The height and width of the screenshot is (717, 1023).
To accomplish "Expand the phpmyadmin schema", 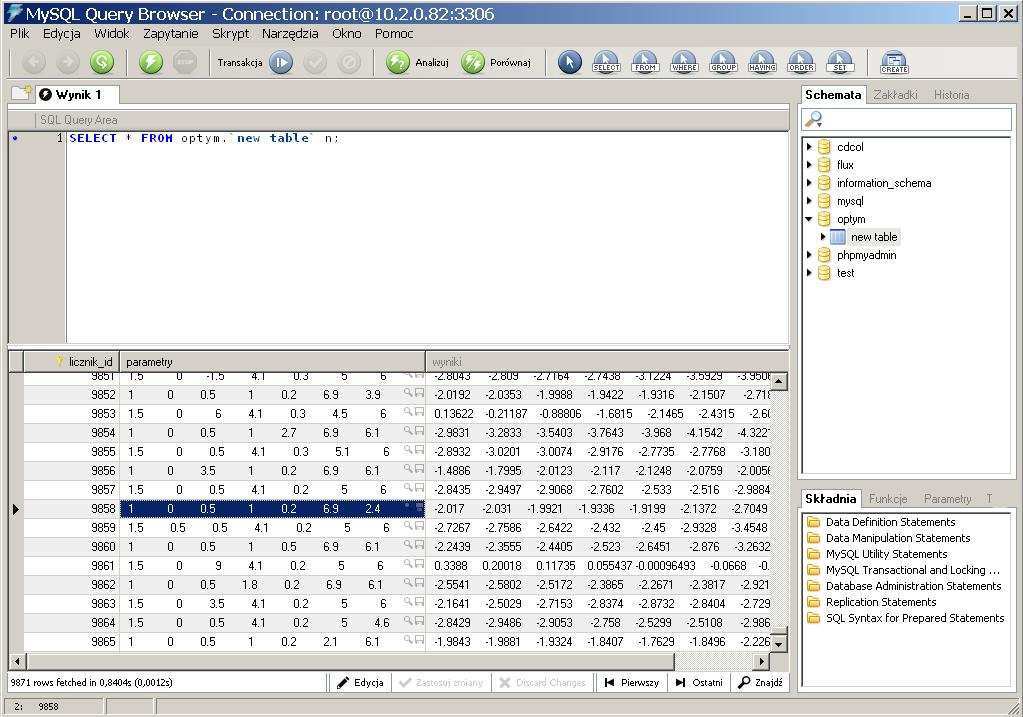I will pos(809,255).
